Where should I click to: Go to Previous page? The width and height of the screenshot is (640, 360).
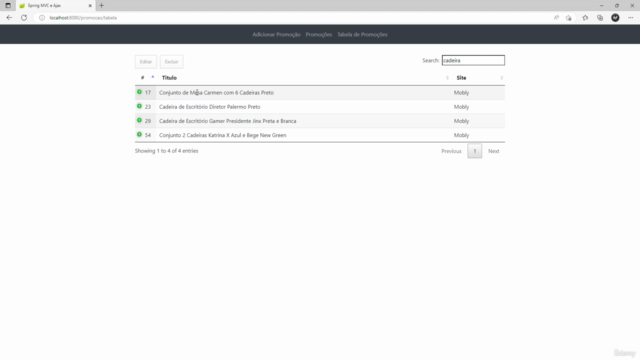click(x=451, y=151)
